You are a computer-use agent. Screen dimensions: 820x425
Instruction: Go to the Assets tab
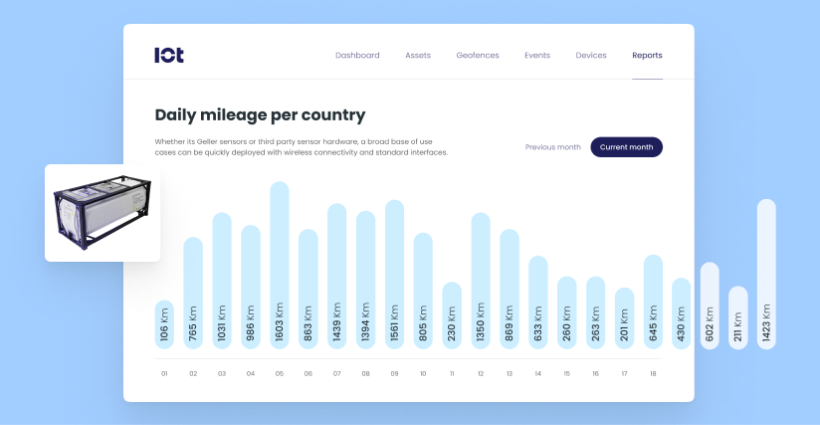[418, 55]
